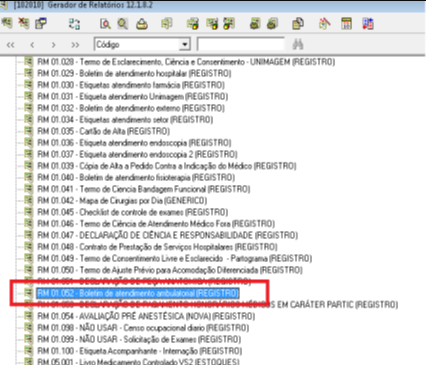Click the magnifying glass zoom icon
This screenshot has width=426, height=365.
click(x=123, y=24)
